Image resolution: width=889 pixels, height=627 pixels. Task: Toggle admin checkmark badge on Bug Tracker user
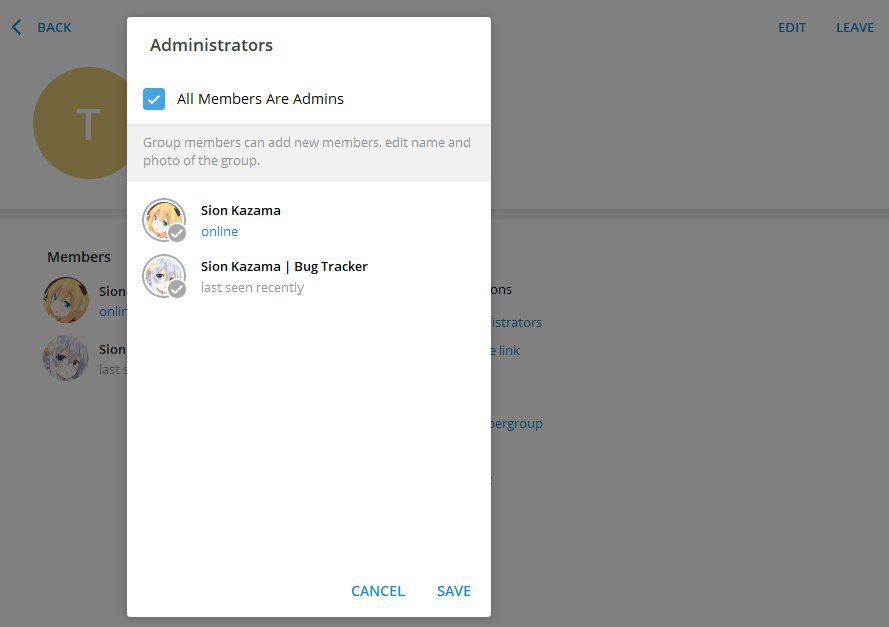[177, 289]
